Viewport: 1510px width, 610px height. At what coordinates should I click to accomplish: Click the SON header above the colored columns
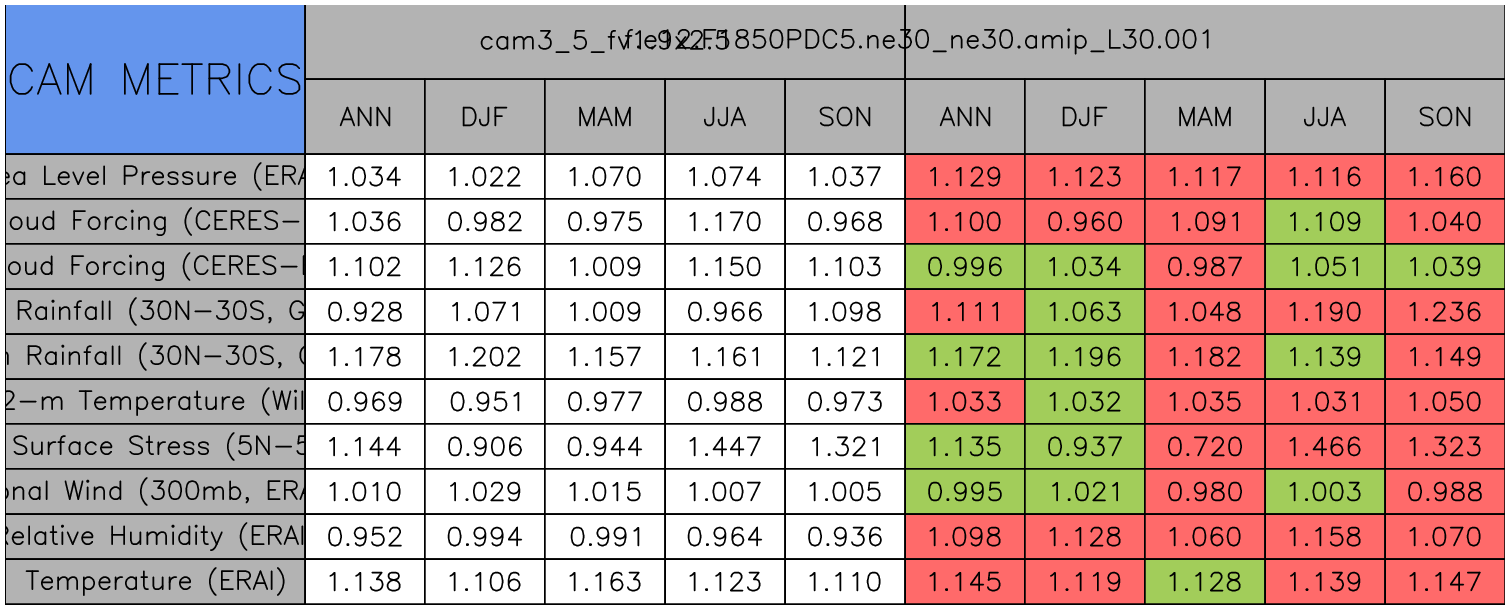(1444, 117)
